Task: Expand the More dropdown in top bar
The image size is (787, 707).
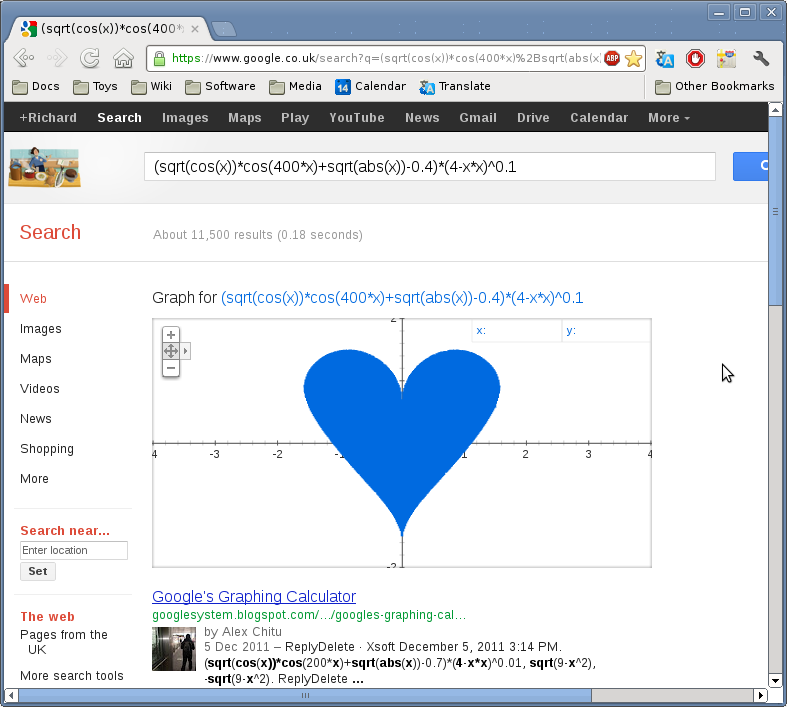Action: pyautogui.click(x=669, y=118)
